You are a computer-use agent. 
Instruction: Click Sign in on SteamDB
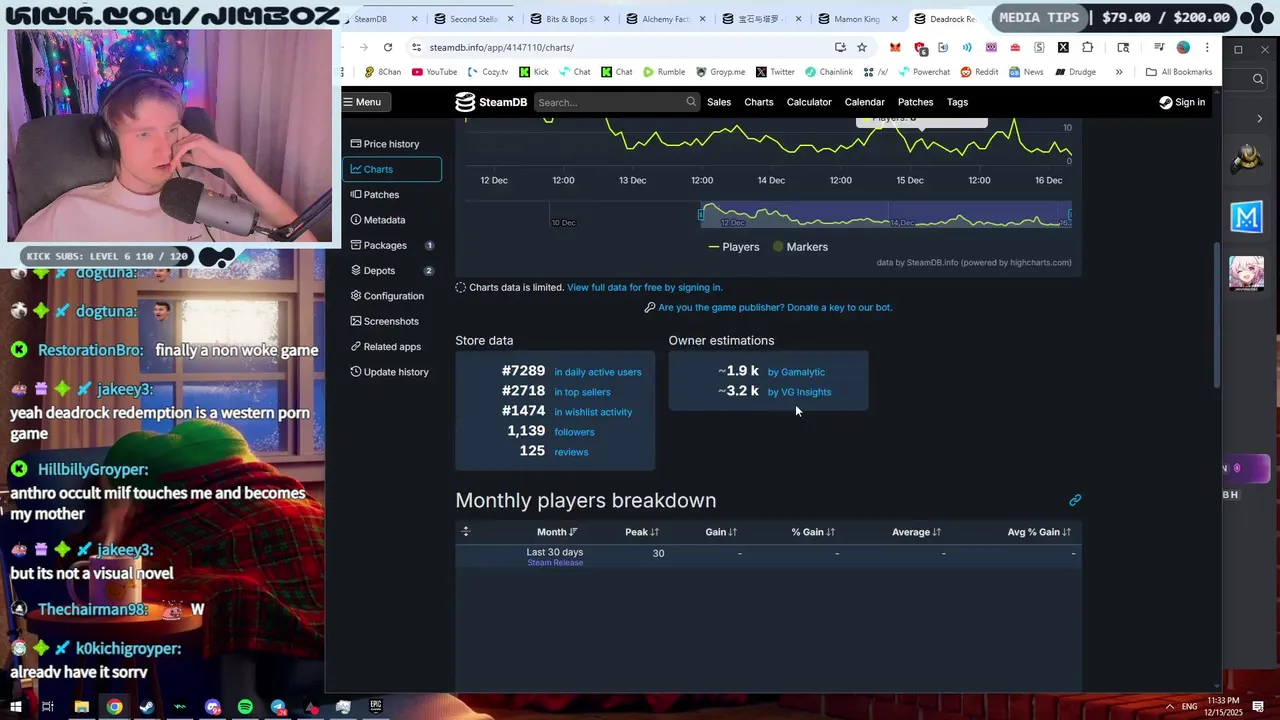pos(1182,102)
